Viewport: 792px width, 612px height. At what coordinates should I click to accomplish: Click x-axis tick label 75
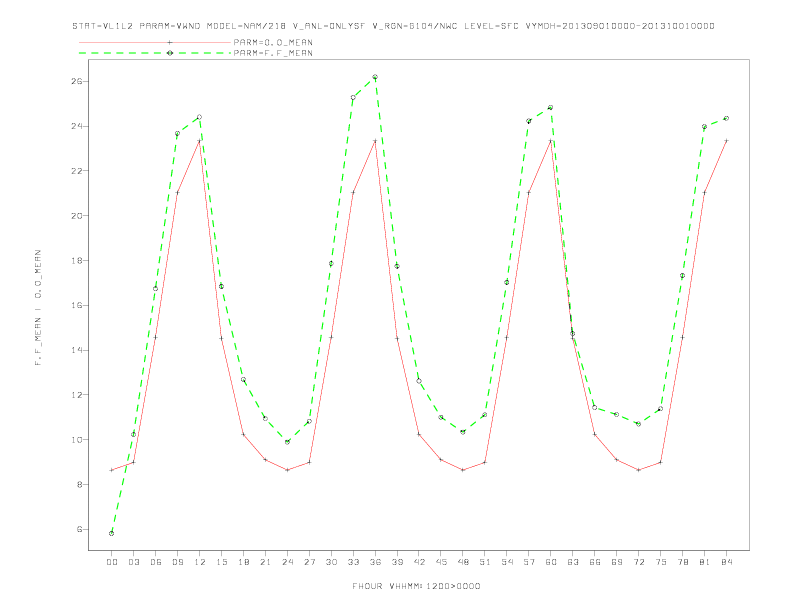661,562
